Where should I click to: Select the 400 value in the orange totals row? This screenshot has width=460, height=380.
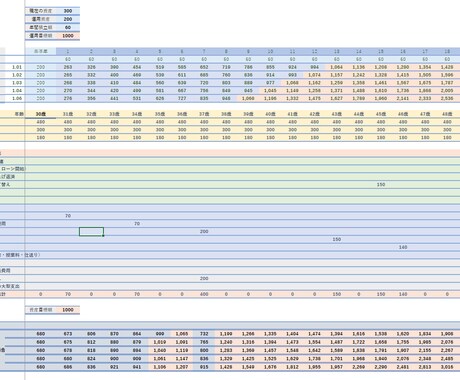coord(204,294)
